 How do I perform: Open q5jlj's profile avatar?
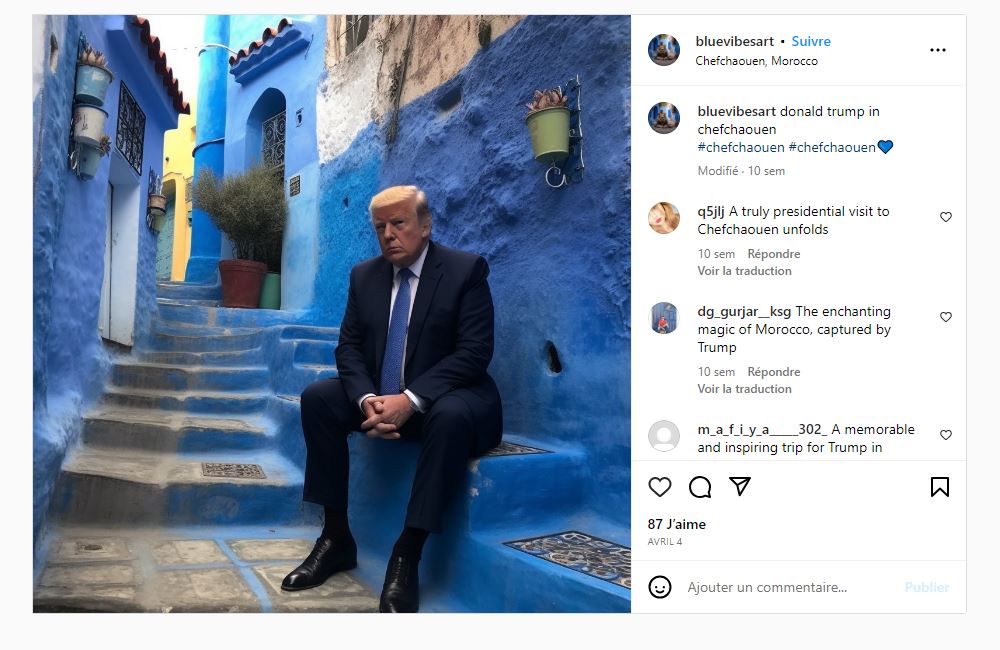click(664, 218)
